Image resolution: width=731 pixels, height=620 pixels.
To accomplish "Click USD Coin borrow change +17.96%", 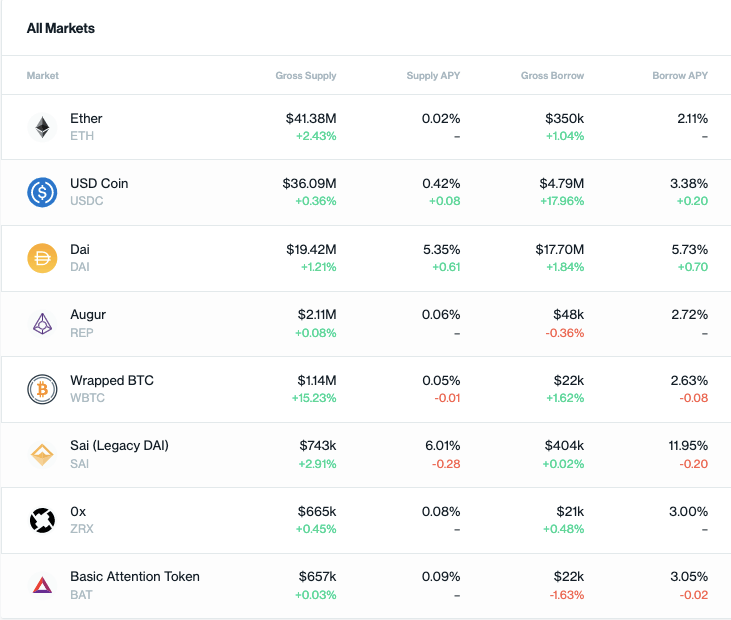I will point(562,201).
